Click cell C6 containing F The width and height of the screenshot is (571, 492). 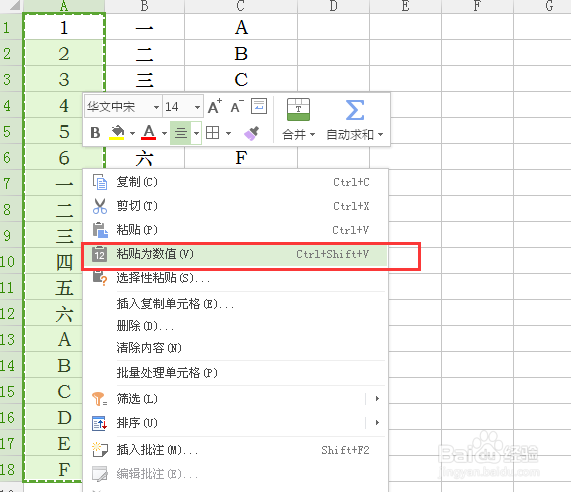coord(241,157)
